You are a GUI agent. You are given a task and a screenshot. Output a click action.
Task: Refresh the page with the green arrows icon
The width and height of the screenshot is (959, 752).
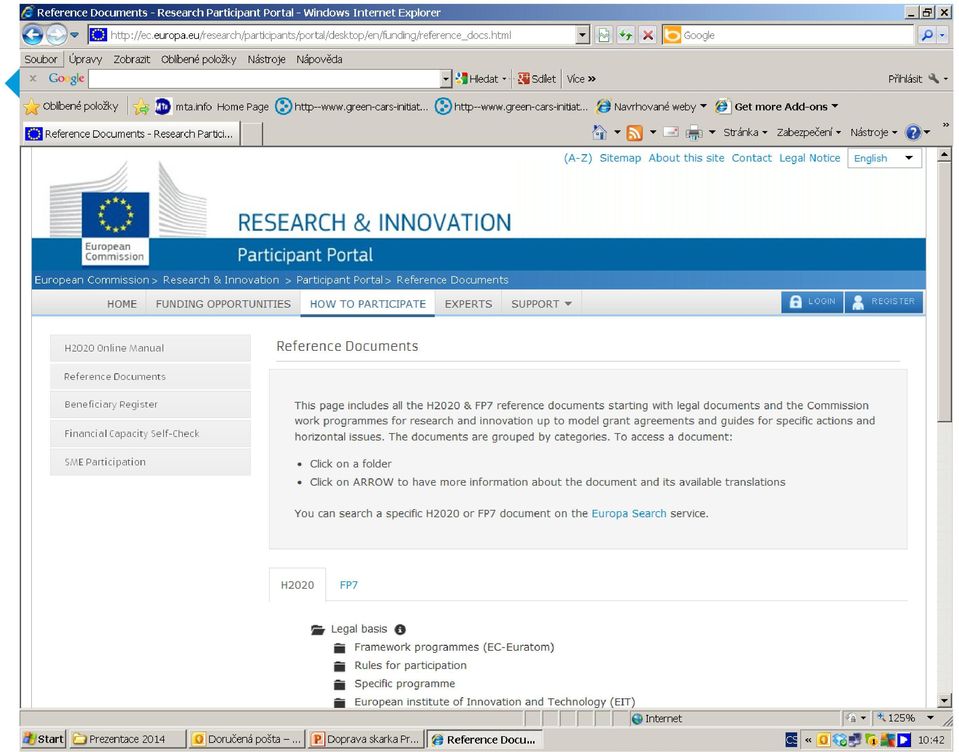point(625,35)
